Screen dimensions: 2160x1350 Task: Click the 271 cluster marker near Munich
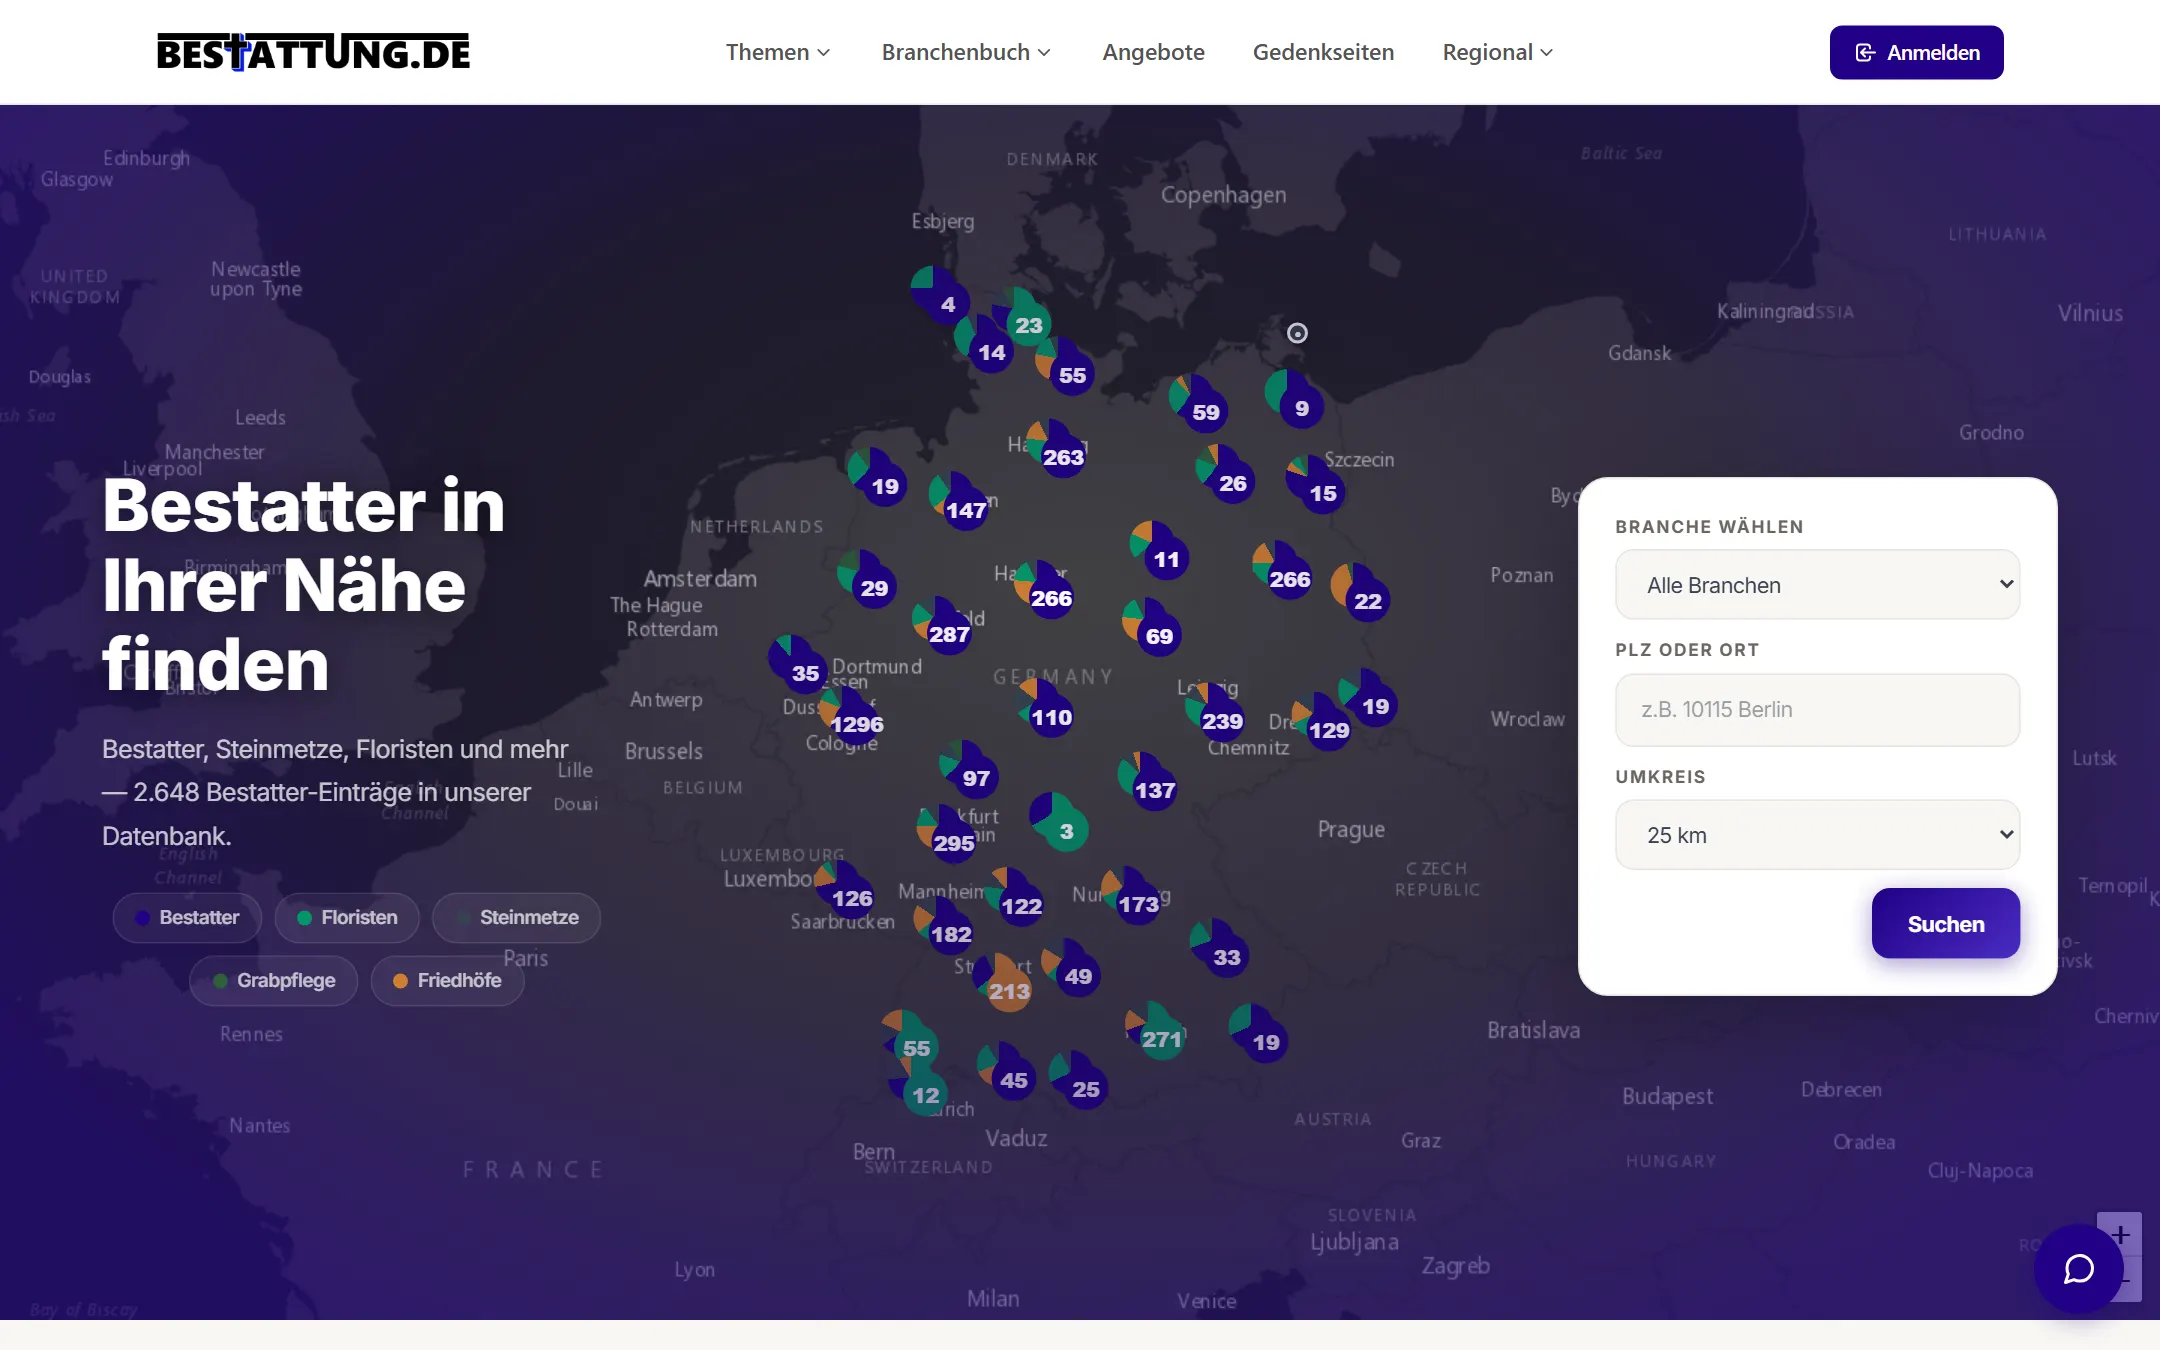(1156, 1031)
